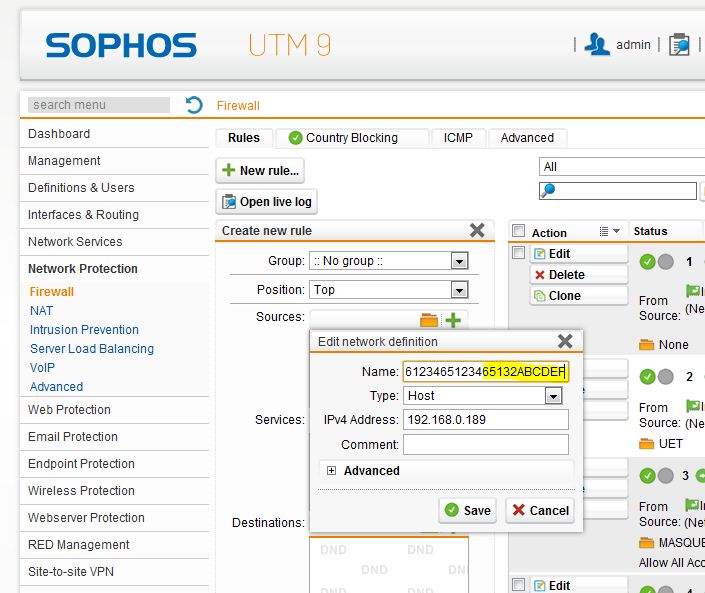Open the folder icon next to Sources
Screen dimensions: 705x593
[429, 320]
